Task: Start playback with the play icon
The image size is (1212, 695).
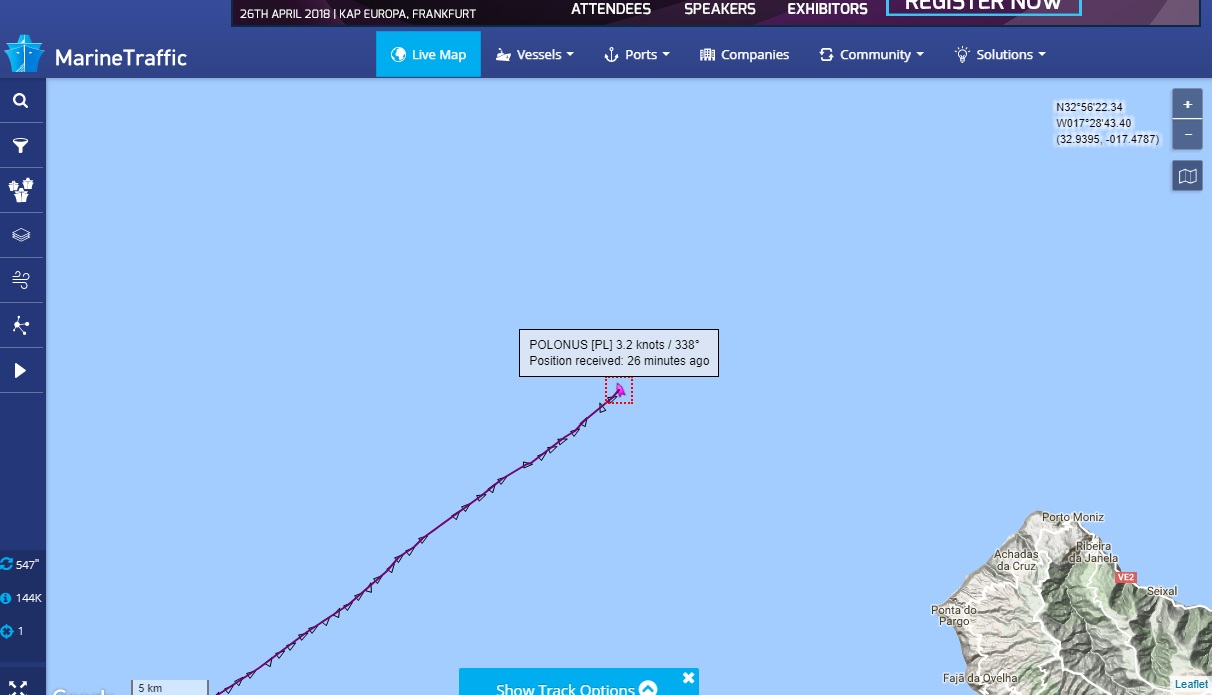Action: [21, 370]
